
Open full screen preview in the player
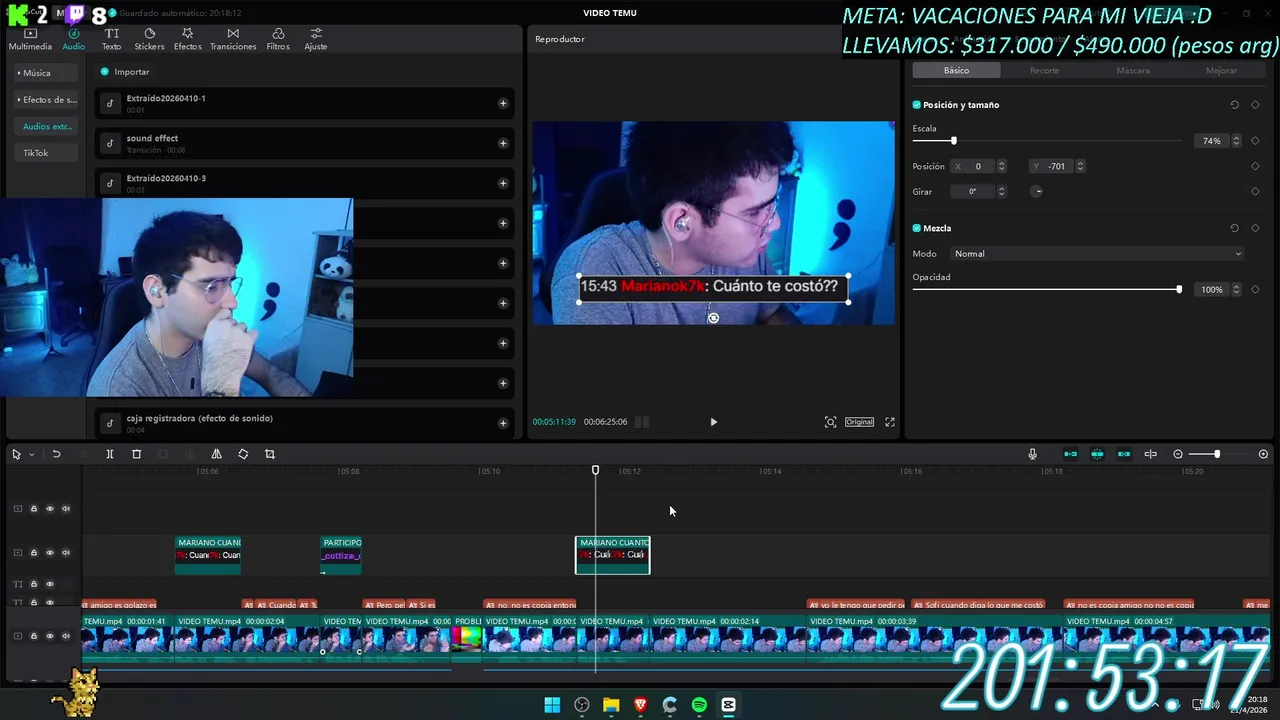click(x=890, y=422)
